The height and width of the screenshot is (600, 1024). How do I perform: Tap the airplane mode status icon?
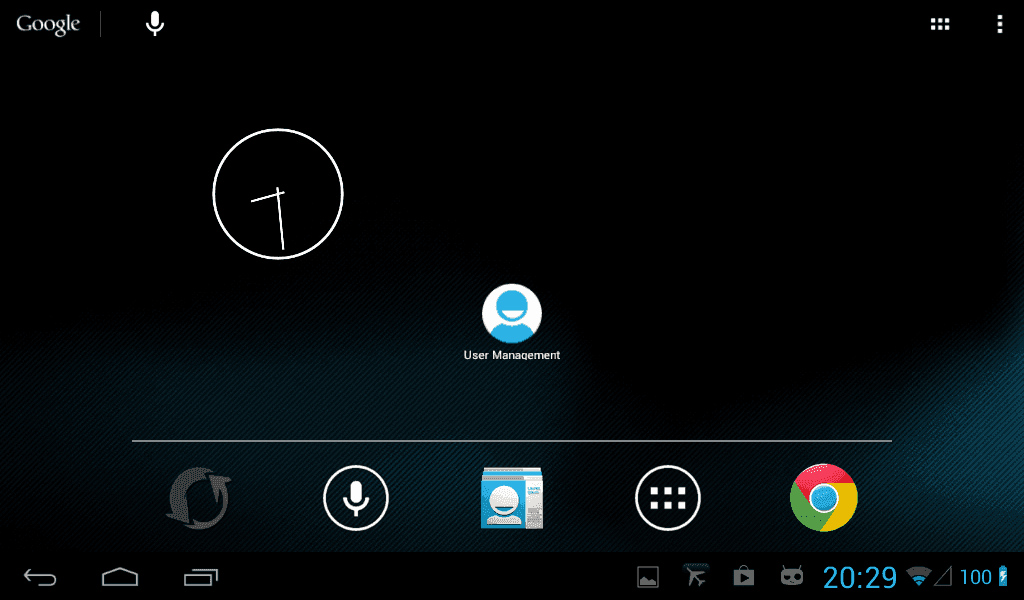point(696,576)
